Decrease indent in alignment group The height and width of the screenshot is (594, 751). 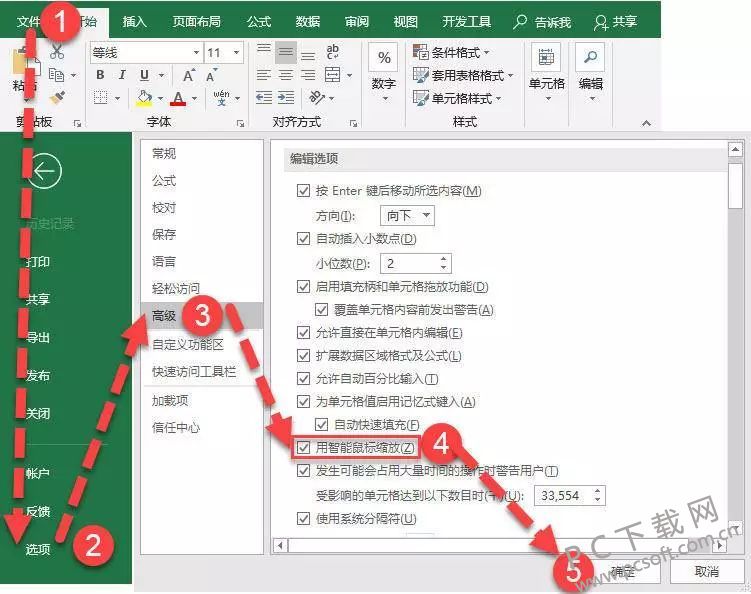click(x=263, y=98)
